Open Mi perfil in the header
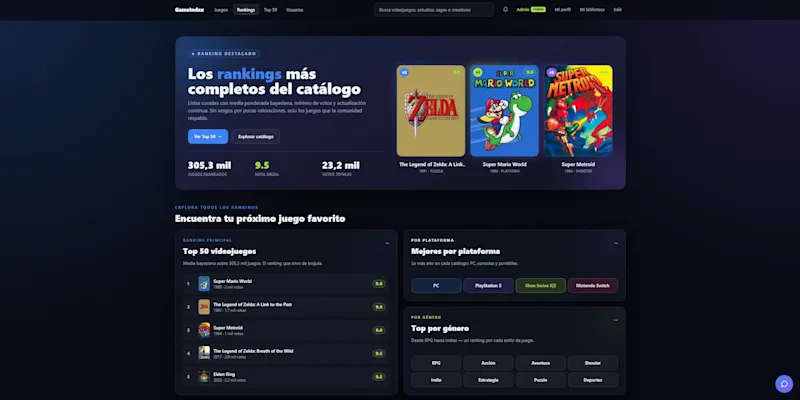800x400 pixels. tap(563, 10)
